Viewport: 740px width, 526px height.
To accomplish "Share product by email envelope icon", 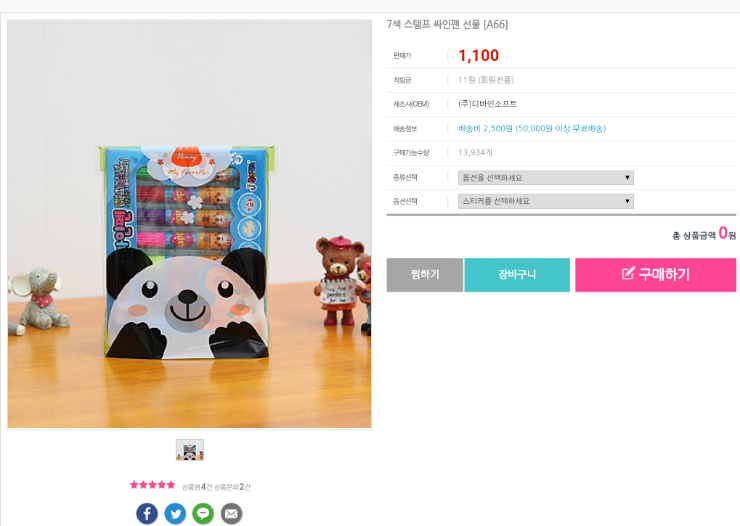I will pyautogui.click(x=231, y=513).
